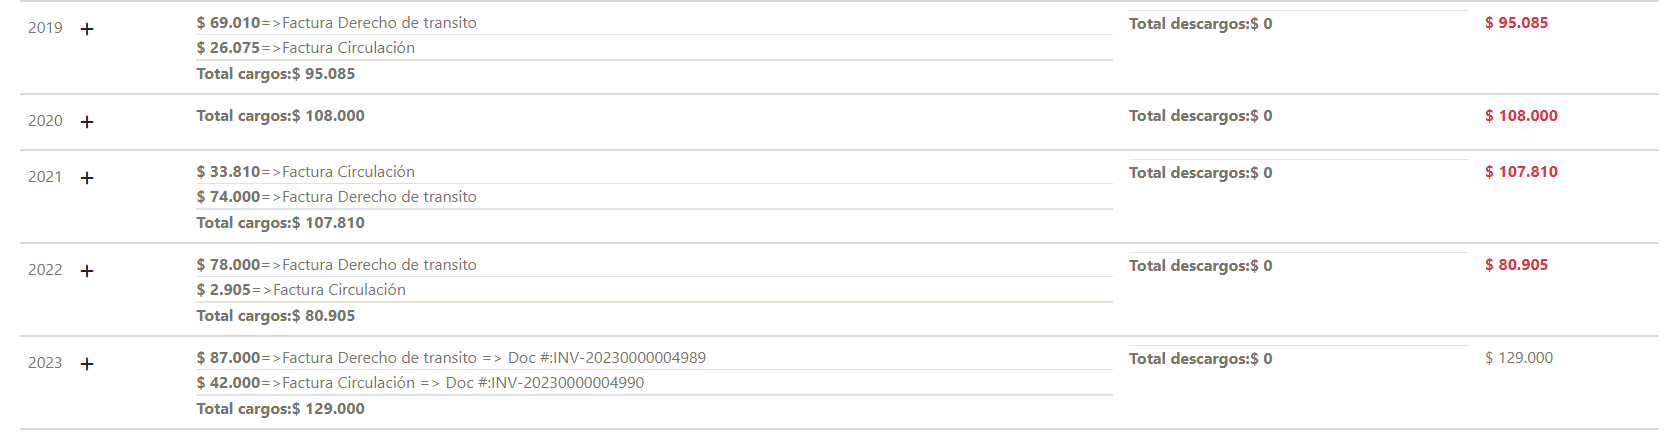This screenshot has height=431, width=1669.
Task: Click the red $95.085 balance amount
Action: pos(1516,23)
